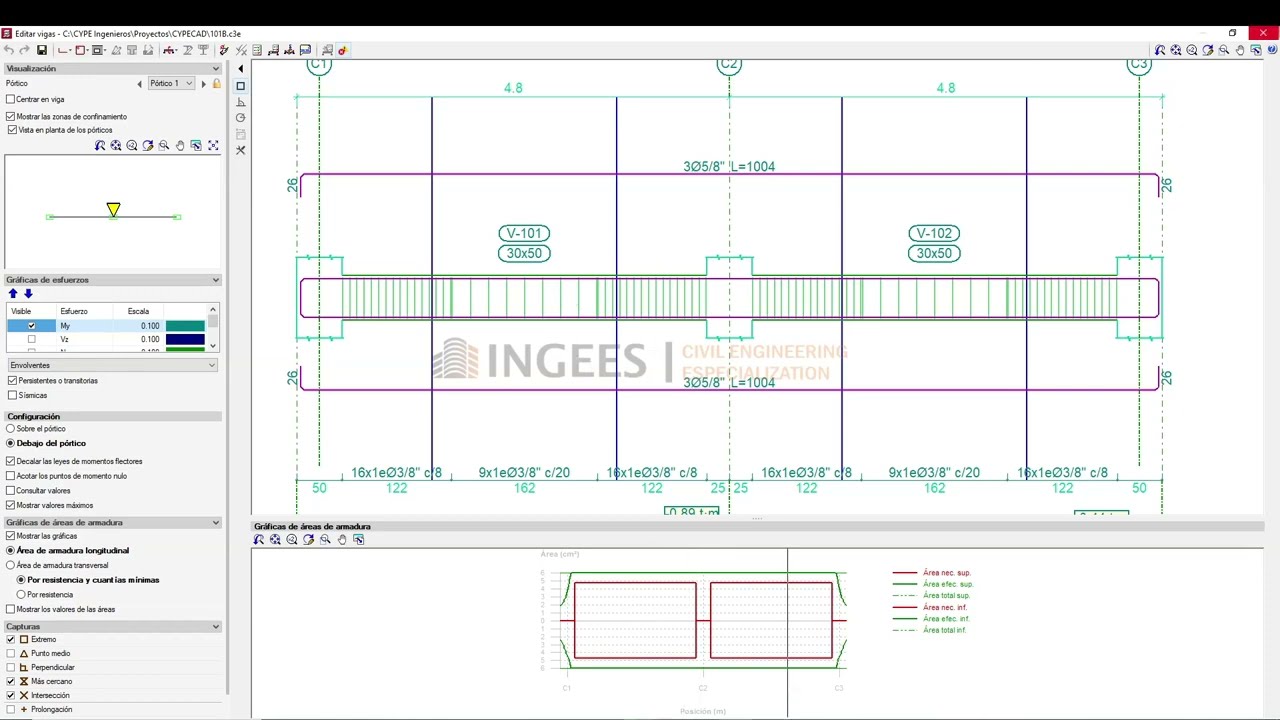This screenshot has height=720, width=1280.
Task: Click the previous zoom icon in the top-right toolbar
Action: (x=1160, y=50)
